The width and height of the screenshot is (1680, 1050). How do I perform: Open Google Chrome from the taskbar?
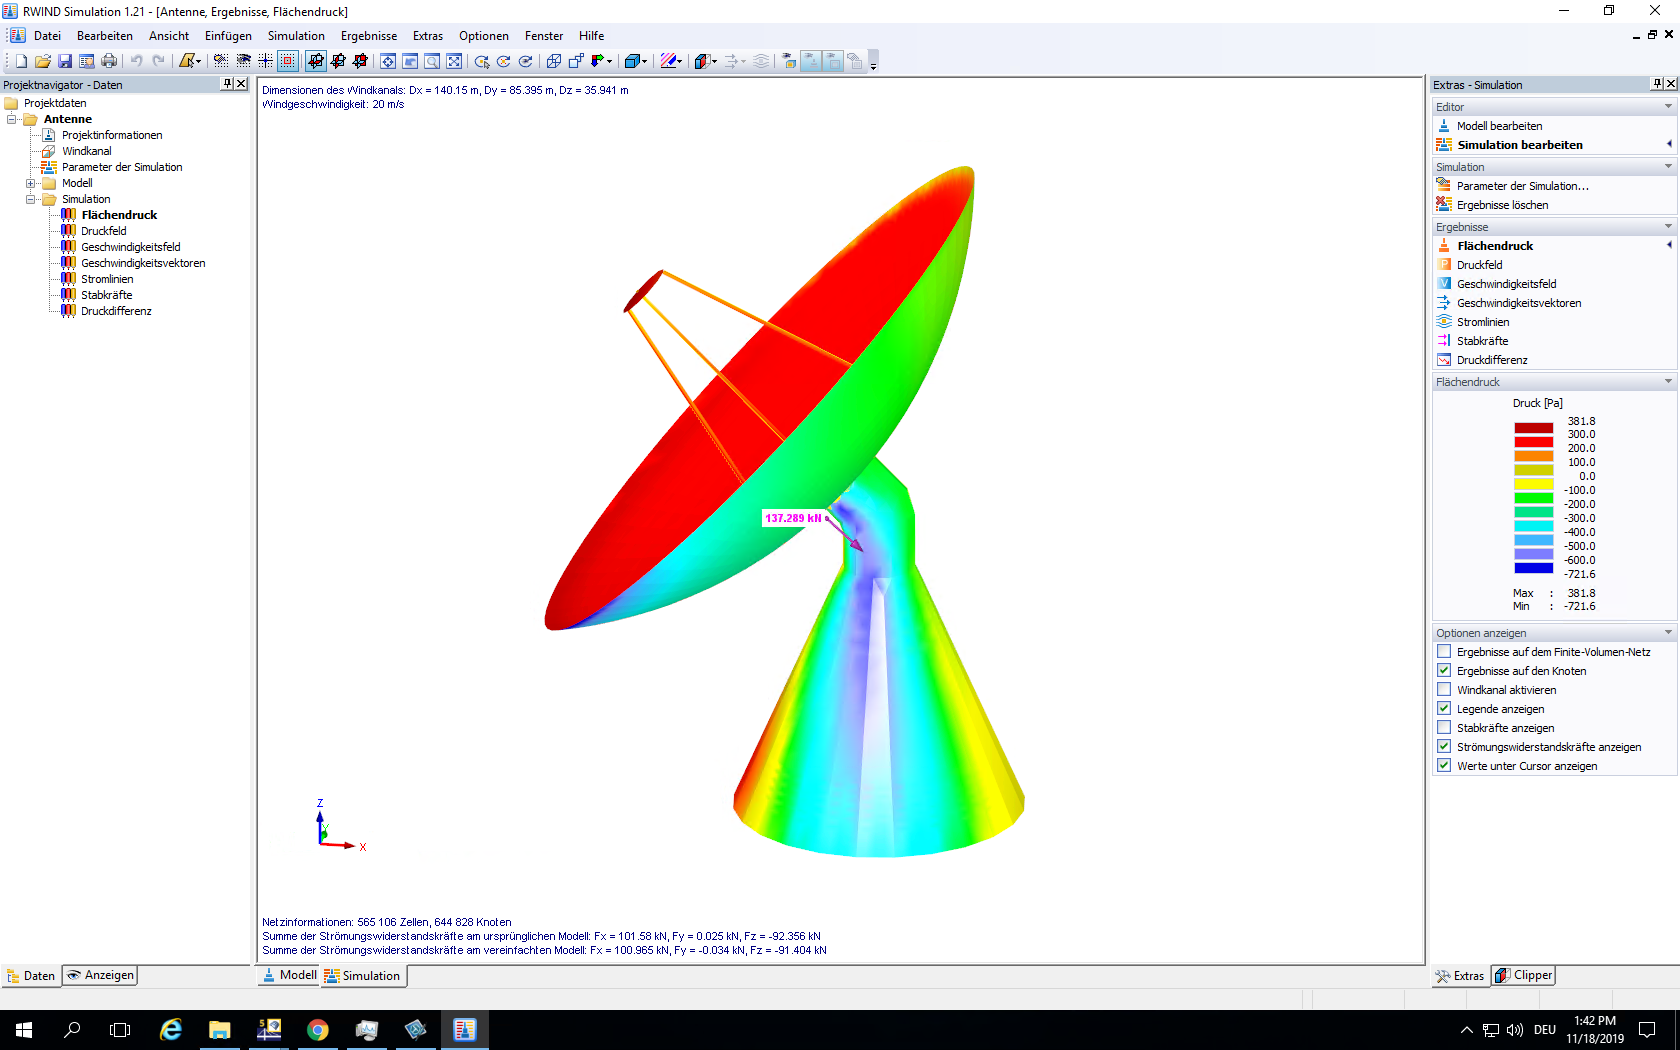click(x=318, y=1030)
